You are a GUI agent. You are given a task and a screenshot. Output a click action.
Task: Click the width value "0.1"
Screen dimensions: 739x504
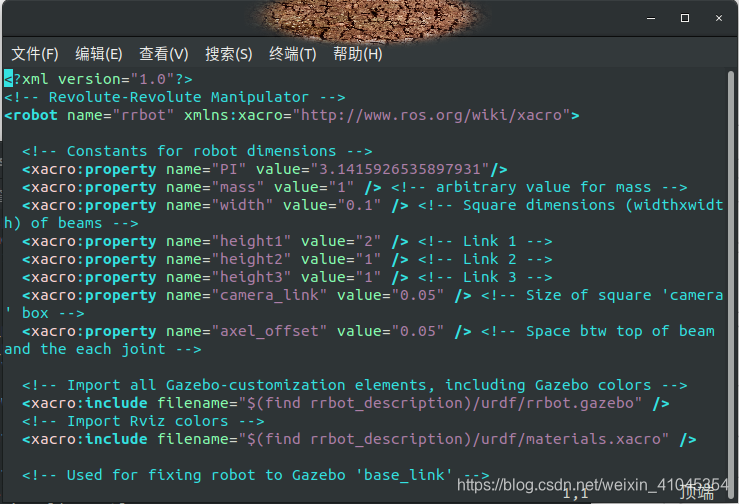(360, 205)
